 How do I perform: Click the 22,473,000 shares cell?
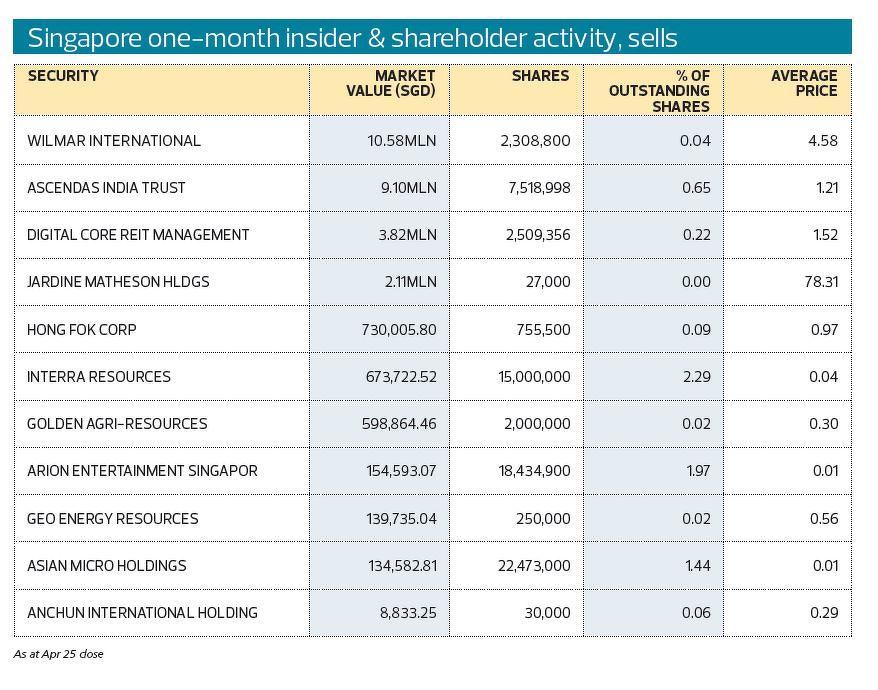(x=534, y=566)
